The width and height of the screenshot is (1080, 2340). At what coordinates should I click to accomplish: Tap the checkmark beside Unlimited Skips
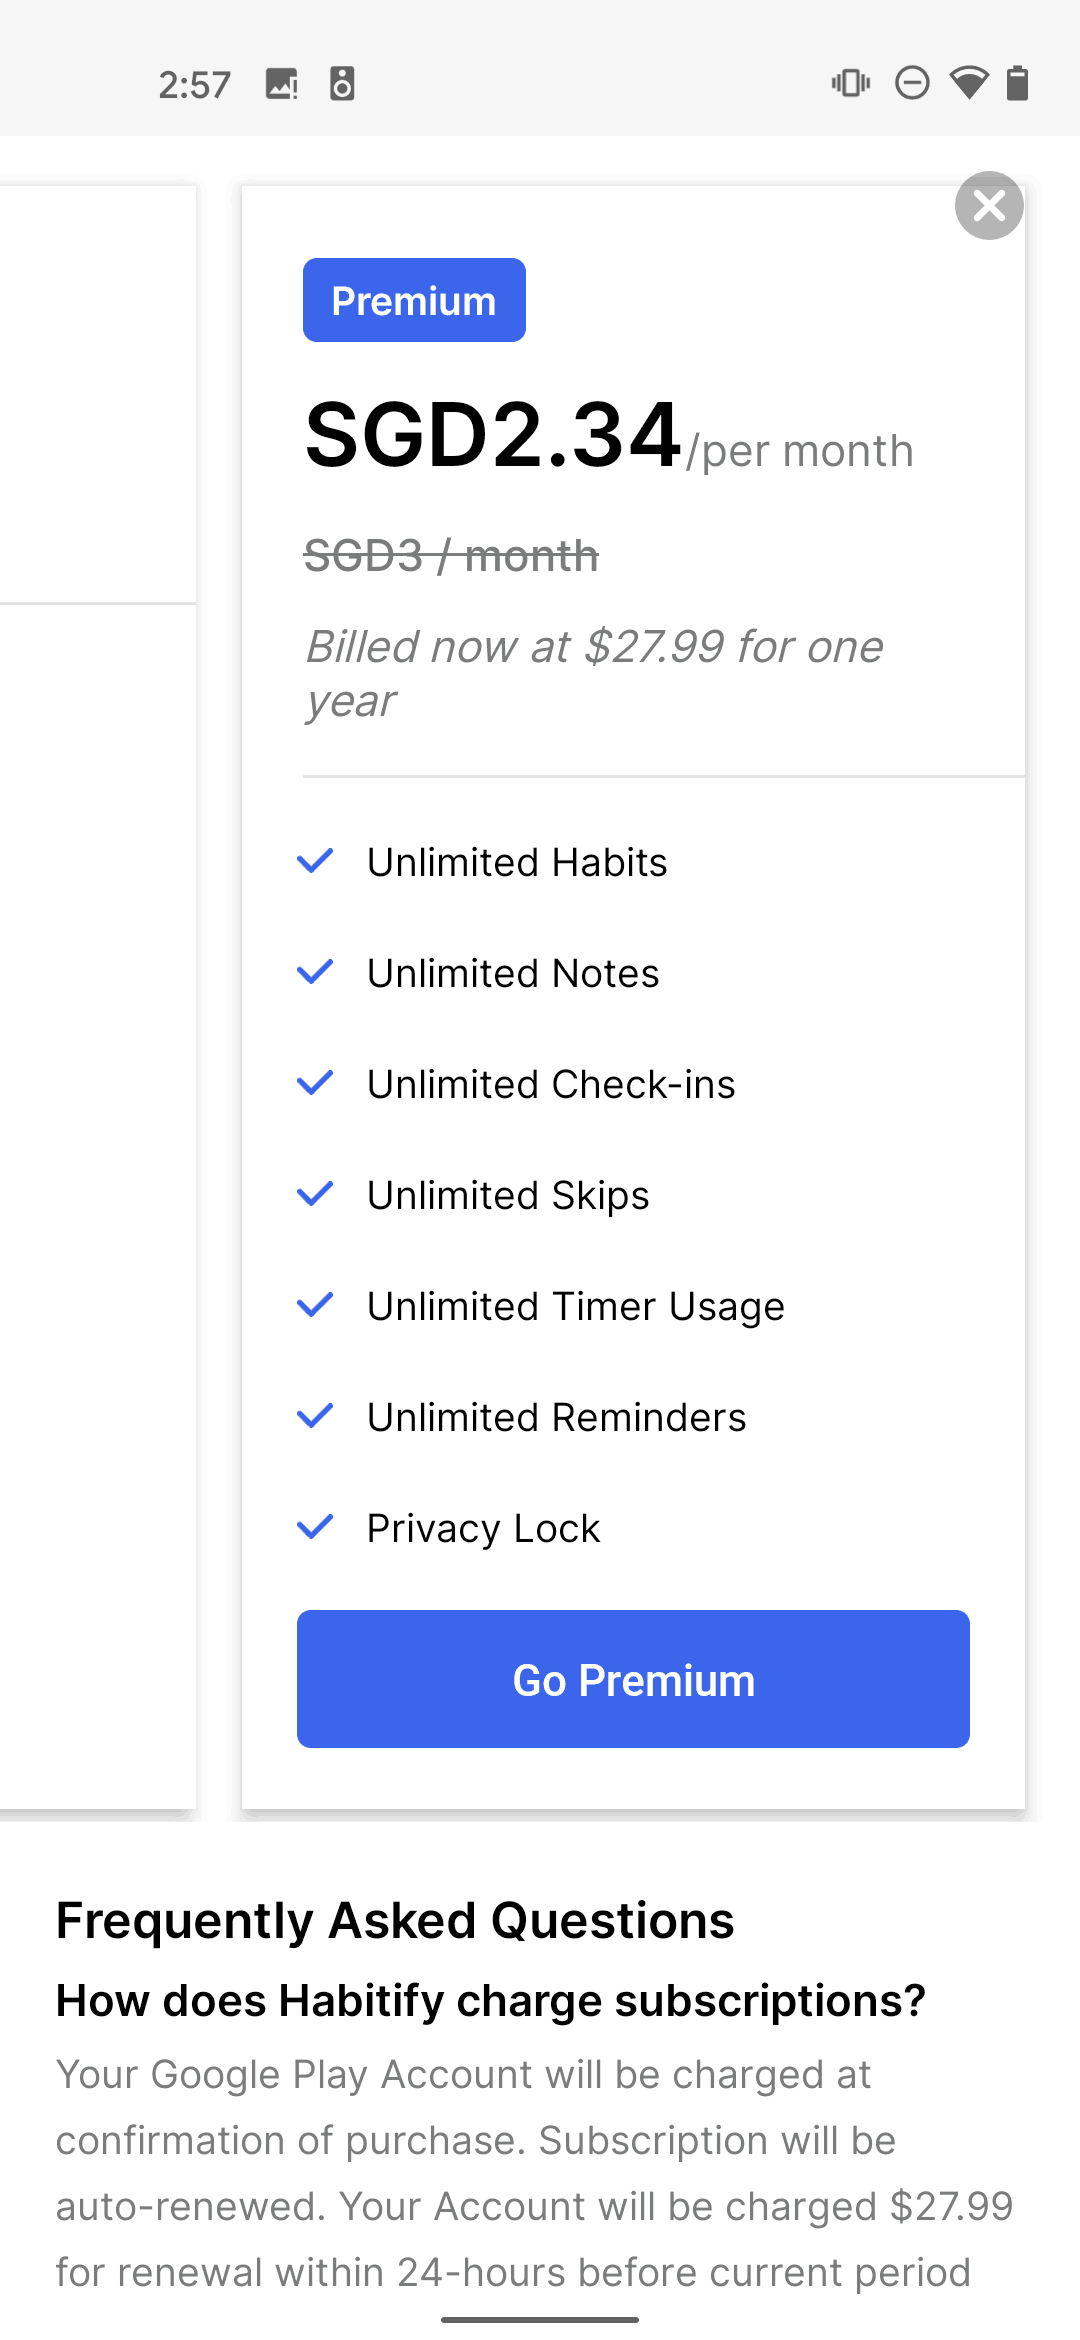pyautogui.click(x=315, y=1194)
